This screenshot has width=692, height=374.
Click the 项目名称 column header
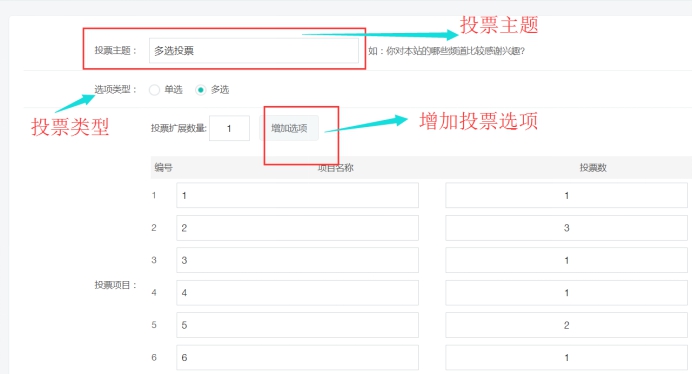pyautogui.click(x=335, y=168)
